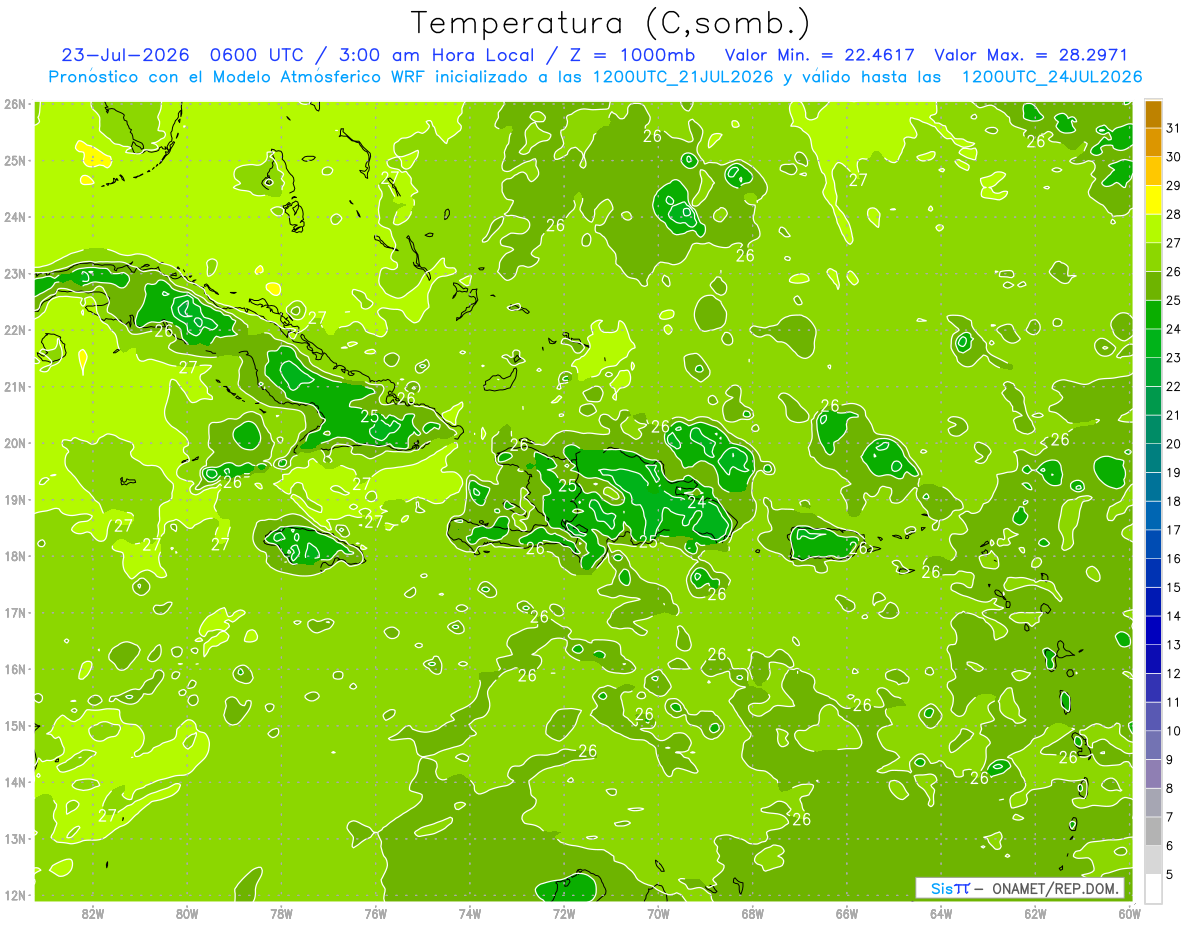
Task: Click the white legend swatch below 5
Action: (1153, 888)
